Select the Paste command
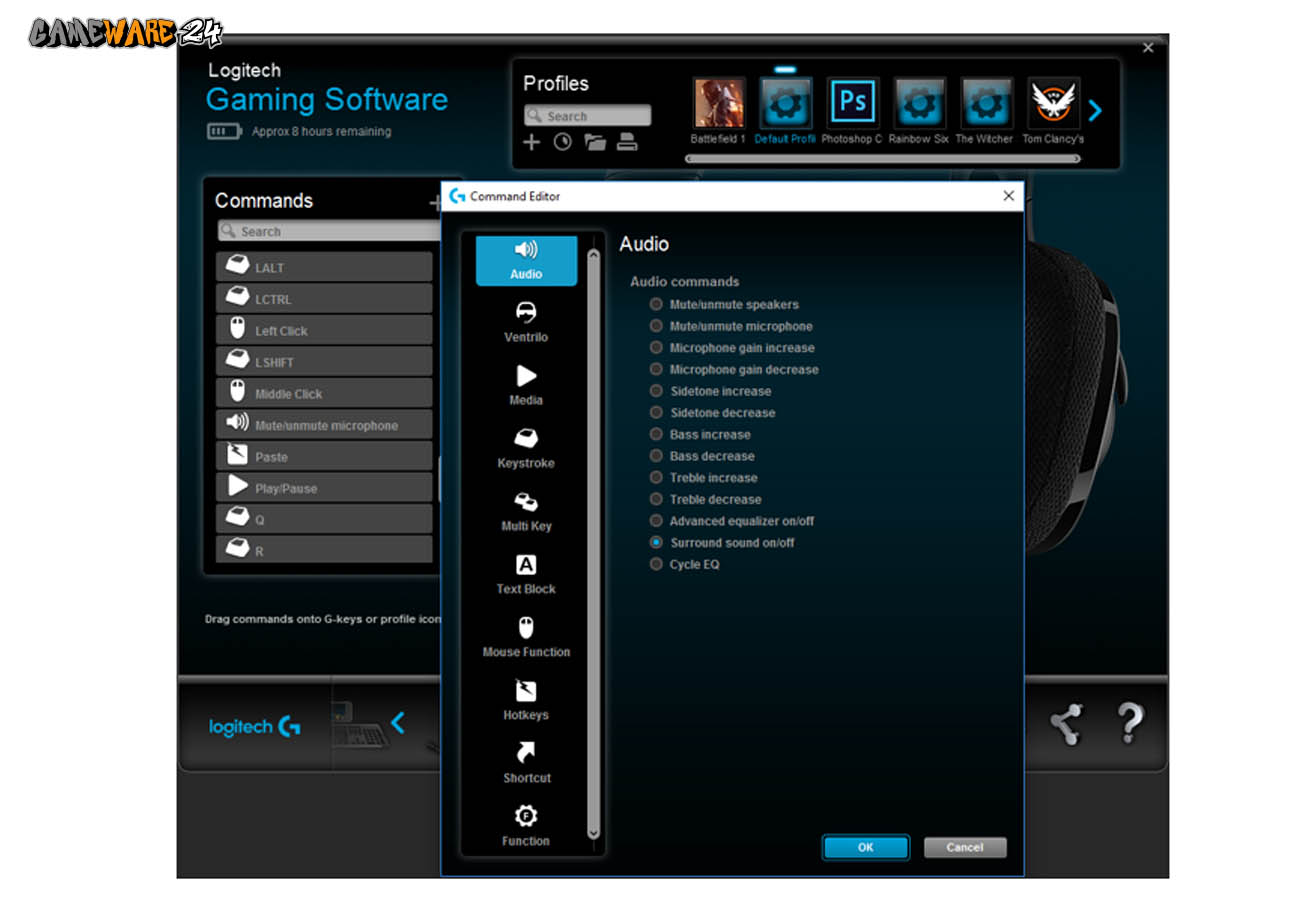 pyautogui.click(x=324, y=456)
